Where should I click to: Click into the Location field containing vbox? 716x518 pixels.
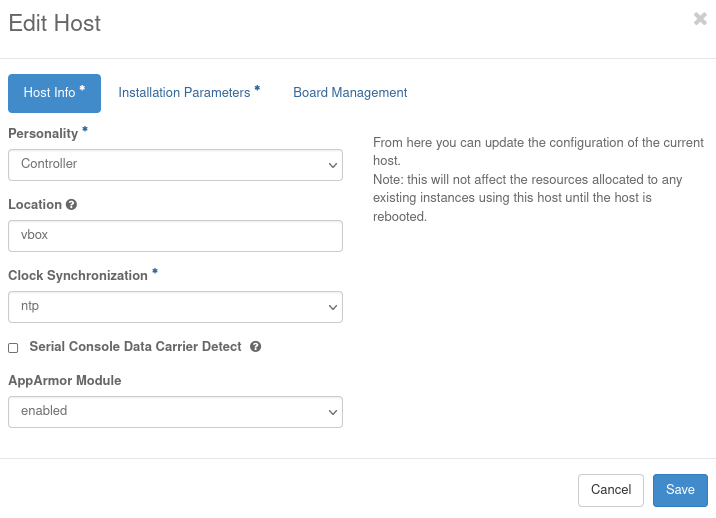[175, 236]
